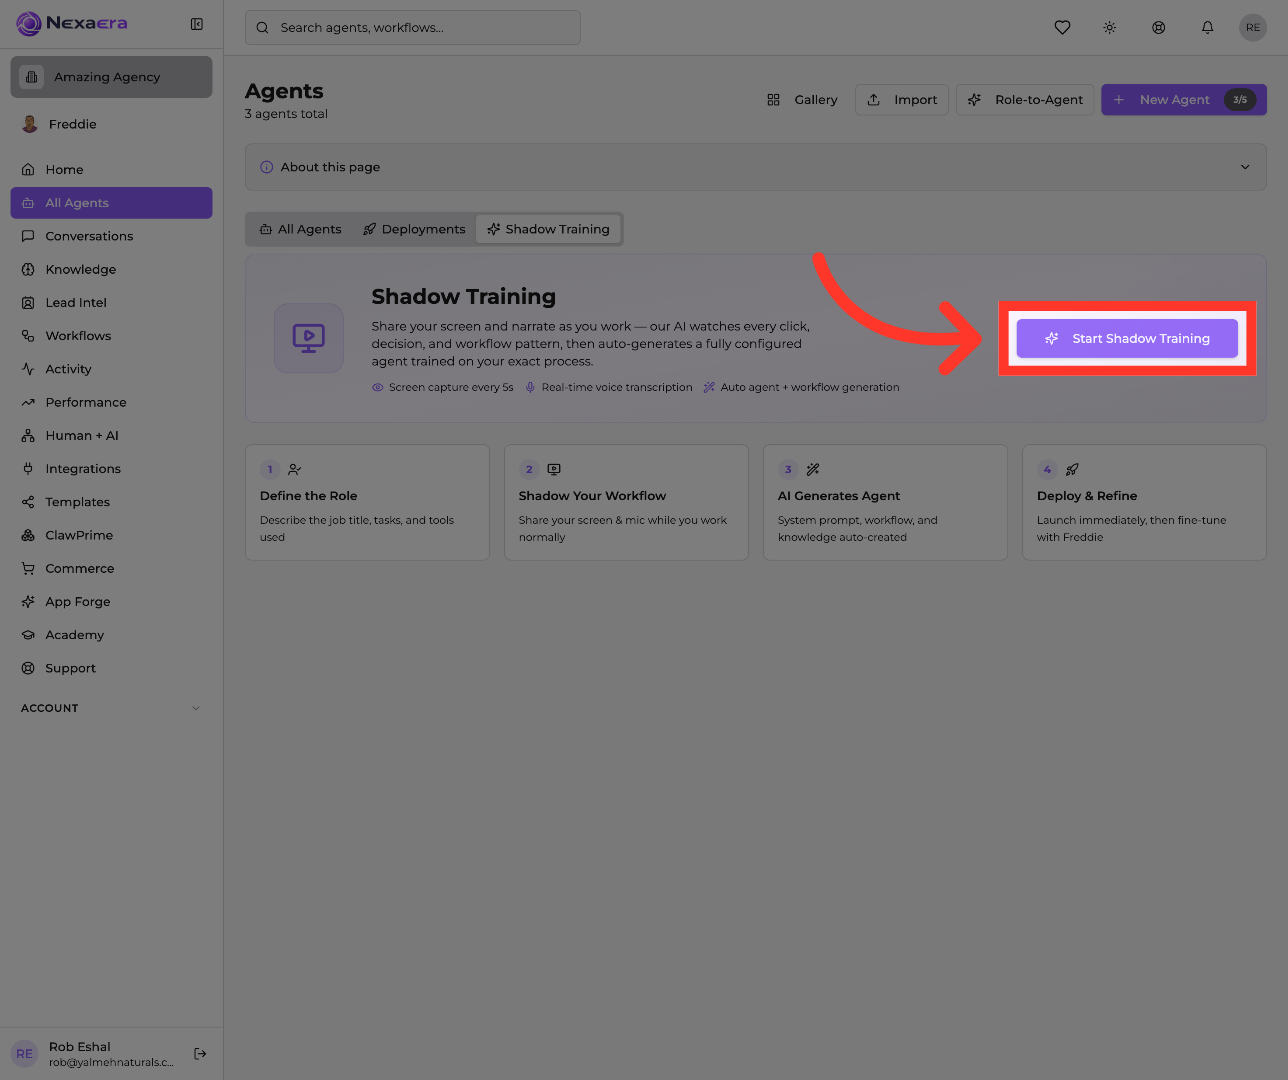Select Freddie in the sidebar
The image size is (1288, 1080).
pos(111,125)
